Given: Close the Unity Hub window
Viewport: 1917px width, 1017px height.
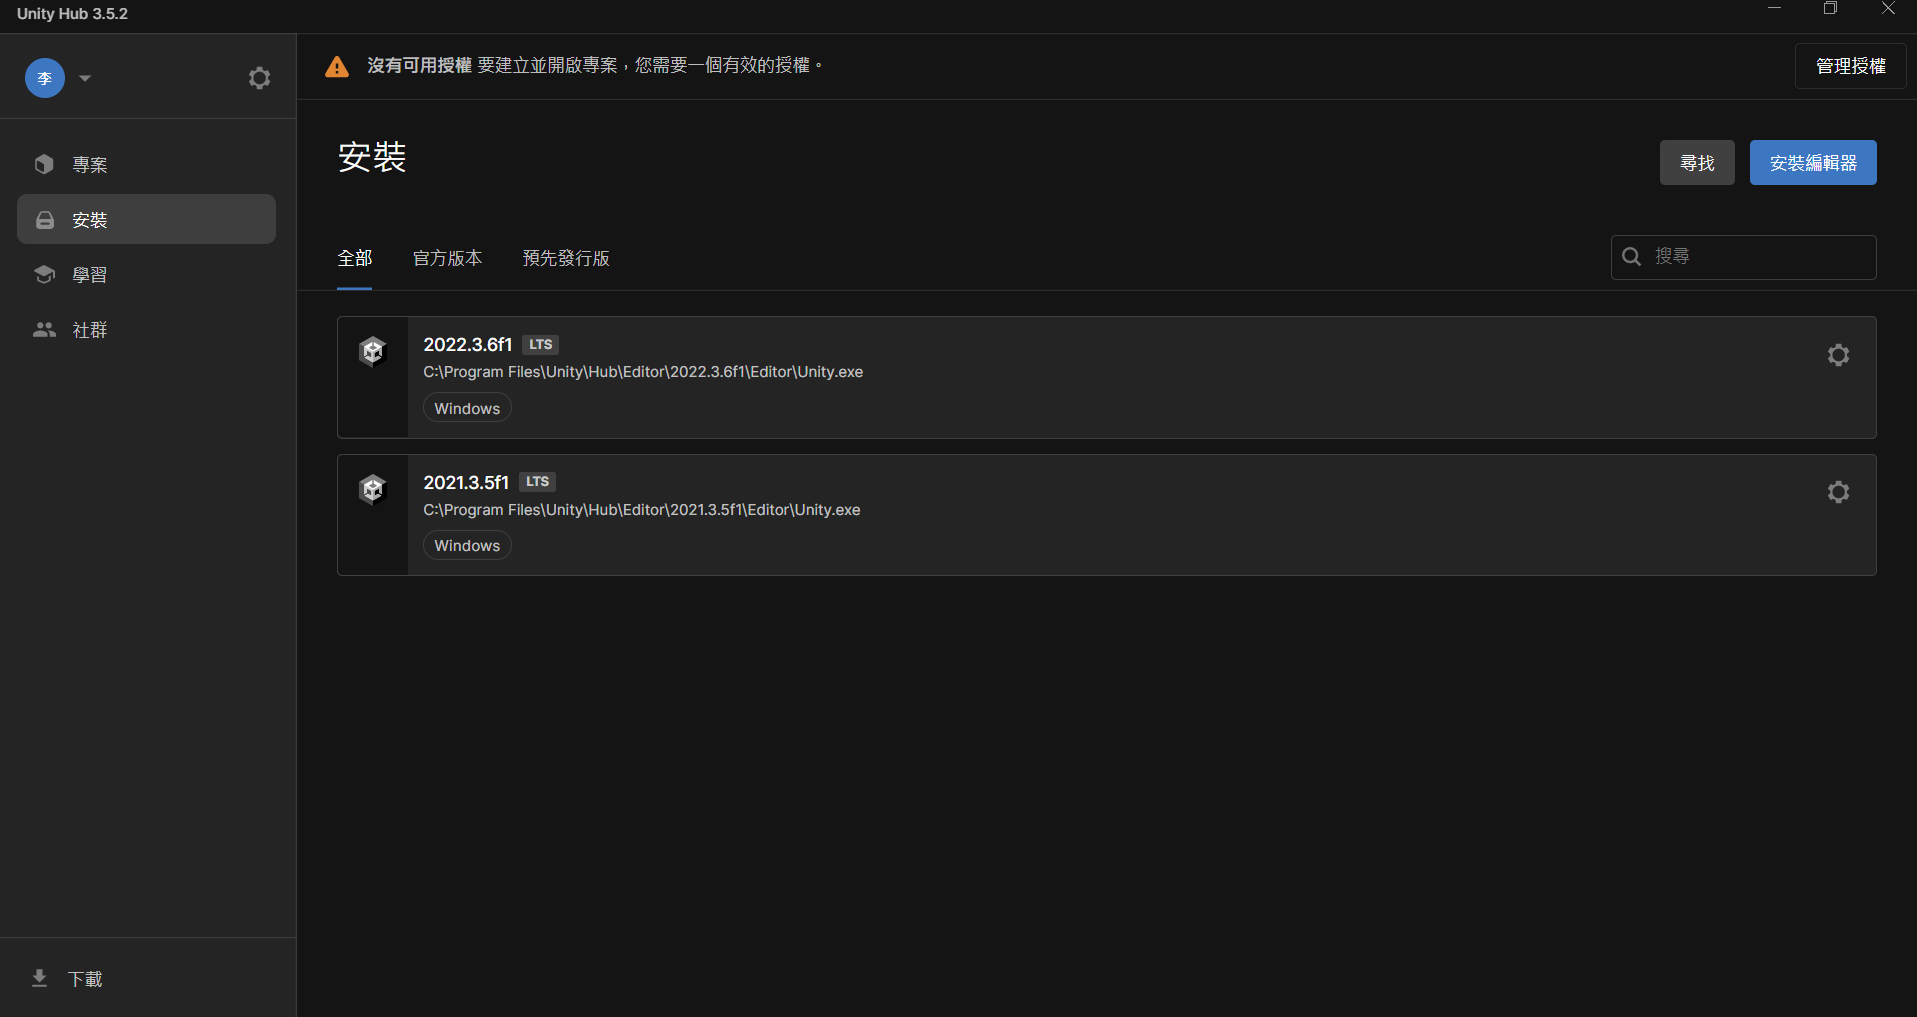Looking at the screenshot, I should (x=1888, y=9).
